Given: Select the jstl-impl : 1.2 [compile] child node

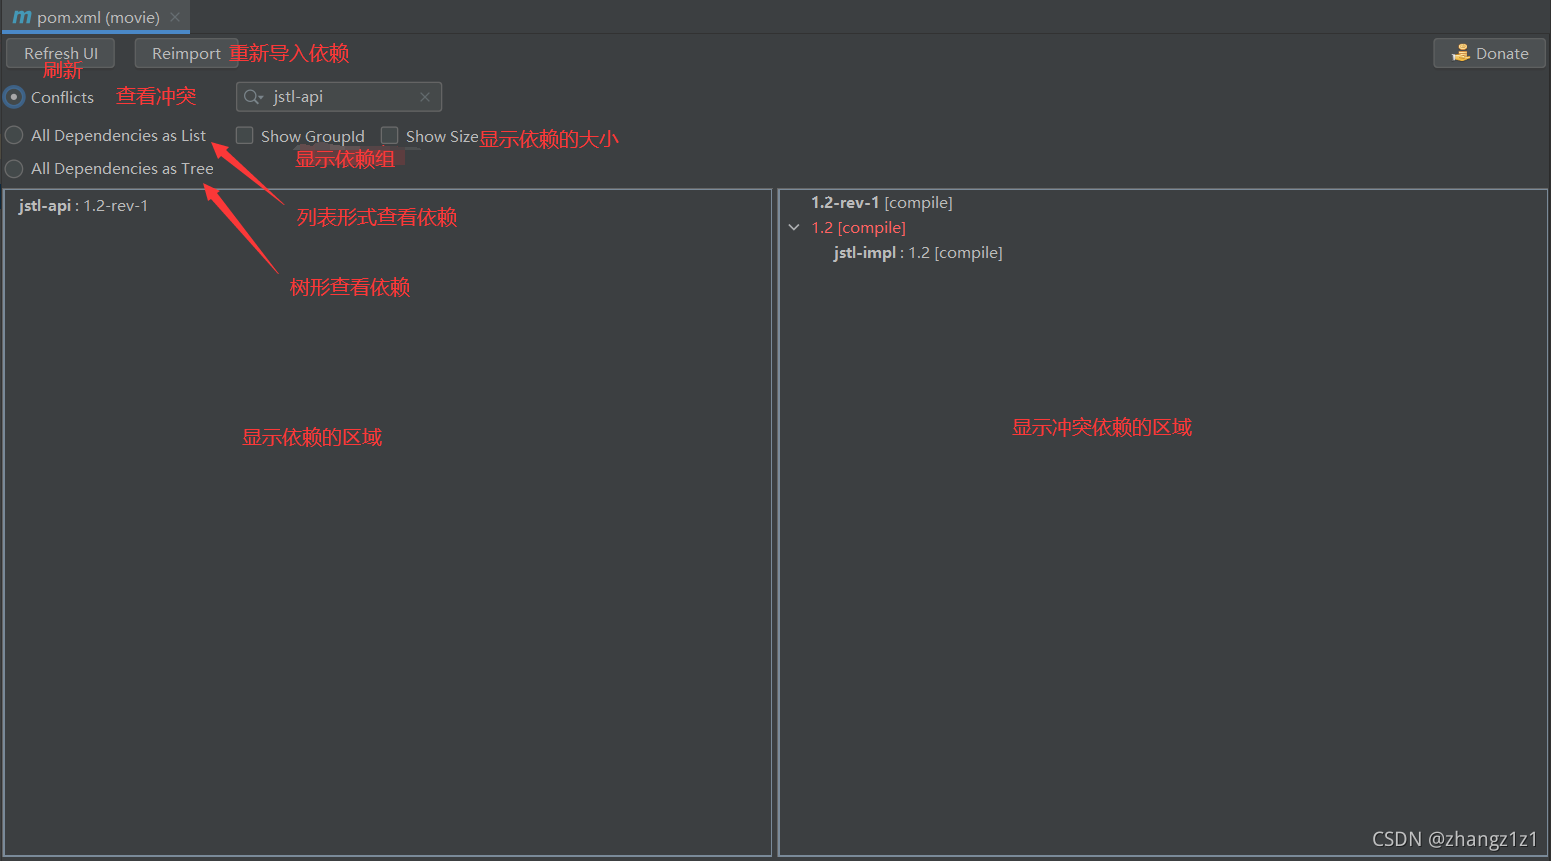Looking at the screenshot, I should pyautogui.click(x=917, y=253).
